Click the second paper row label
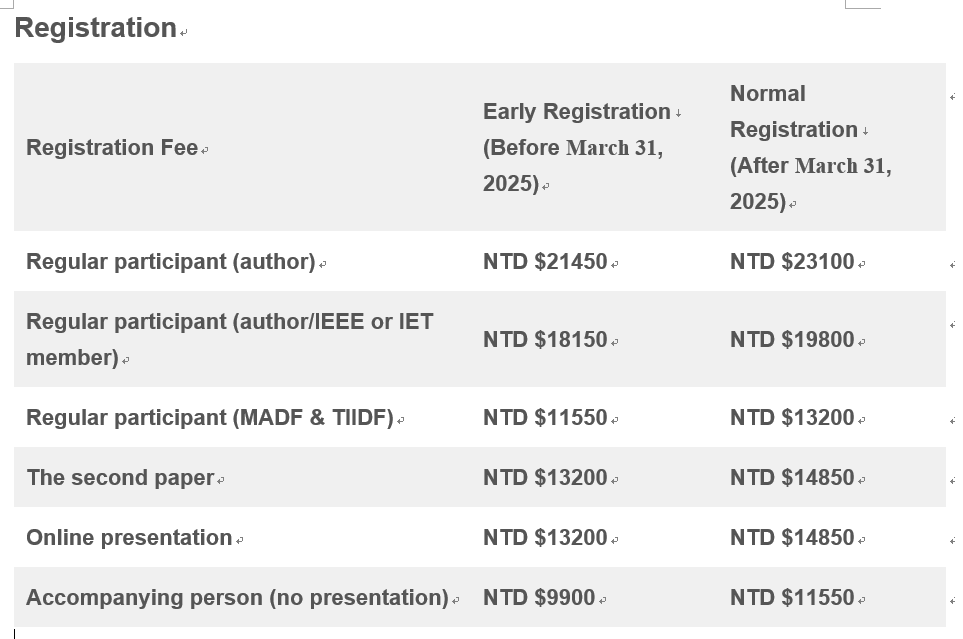963x639 pixels. point(120,478)
